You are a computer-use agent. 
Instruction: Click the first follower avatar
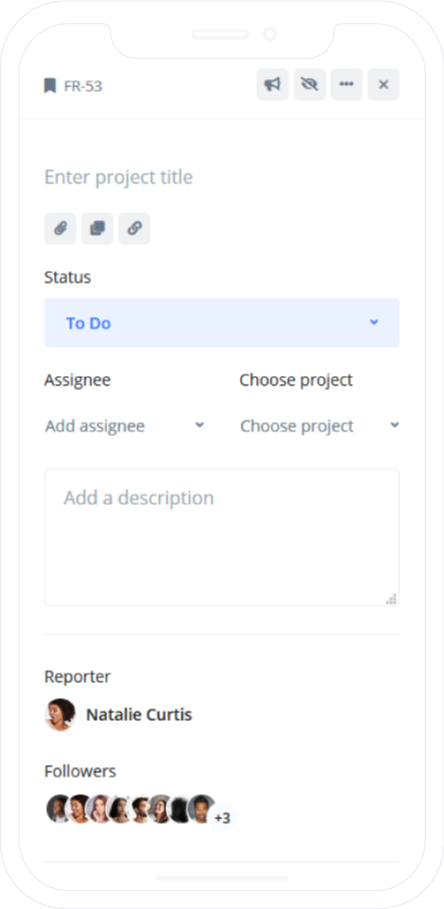59,809
